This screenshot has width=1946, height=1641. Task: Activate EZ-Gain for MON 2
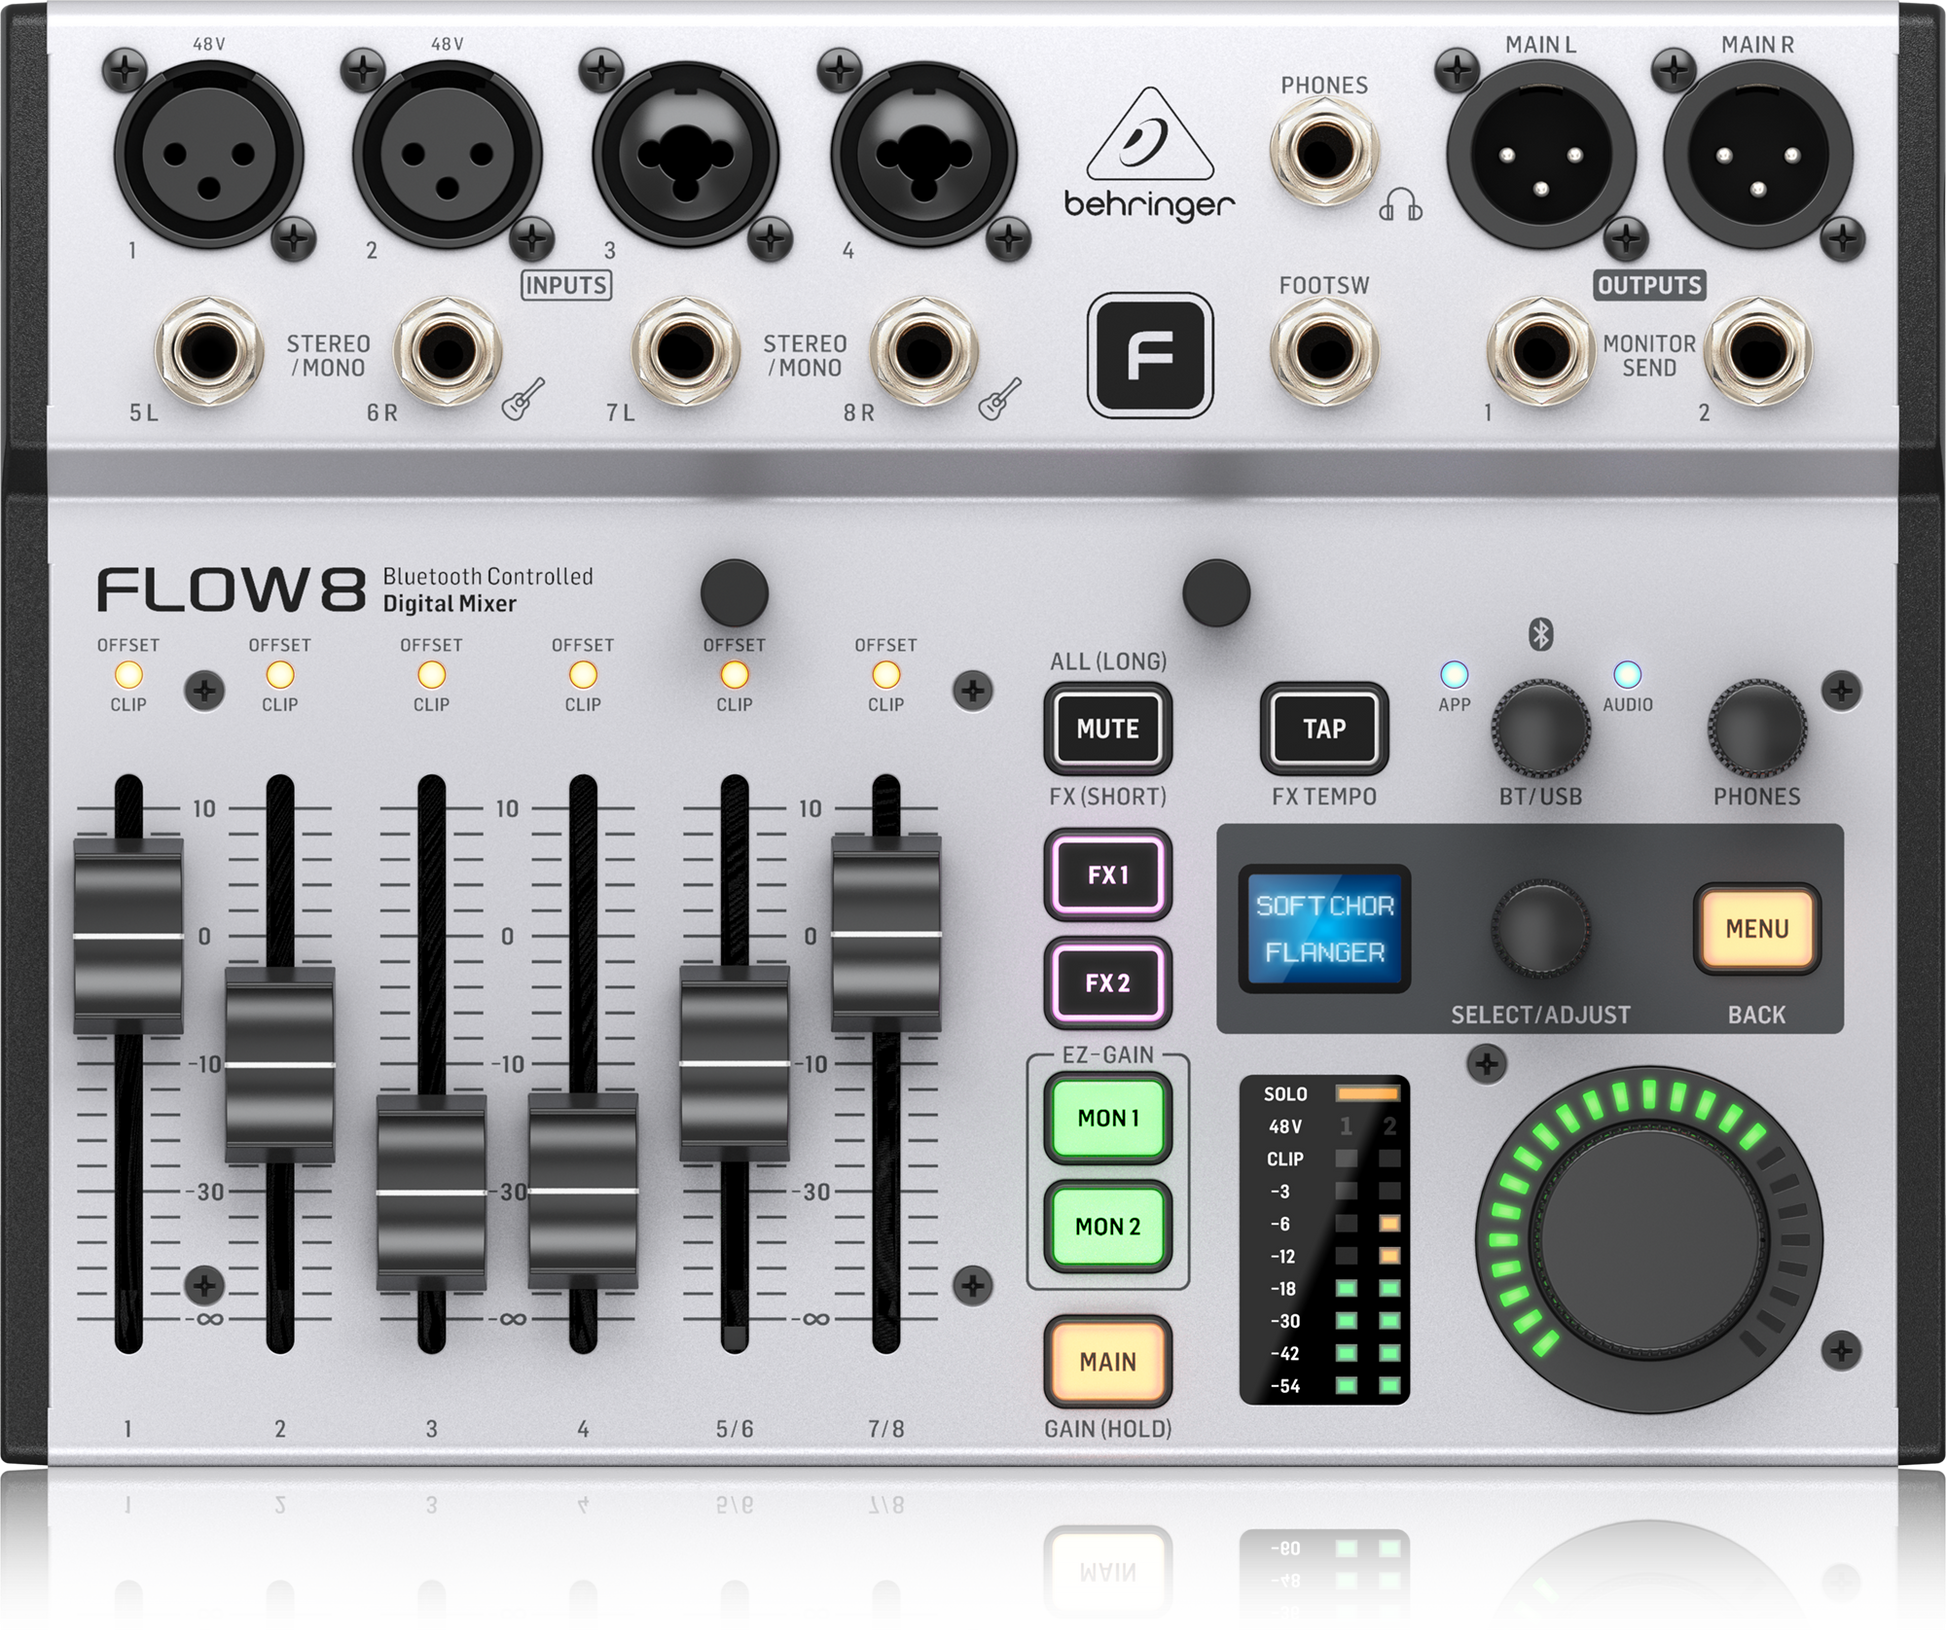point(1107,1227)
